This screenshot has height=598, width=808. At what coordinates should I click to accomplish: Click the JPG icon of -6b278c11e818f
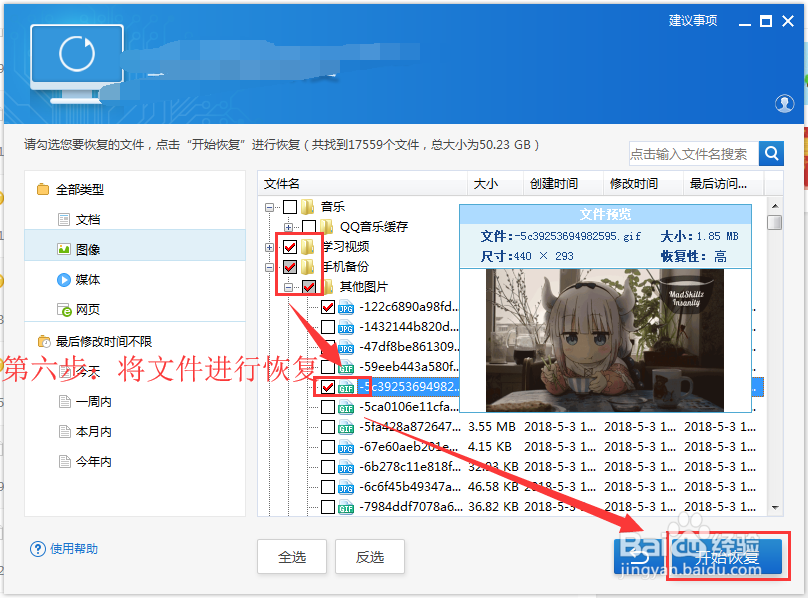pos(346,467)
